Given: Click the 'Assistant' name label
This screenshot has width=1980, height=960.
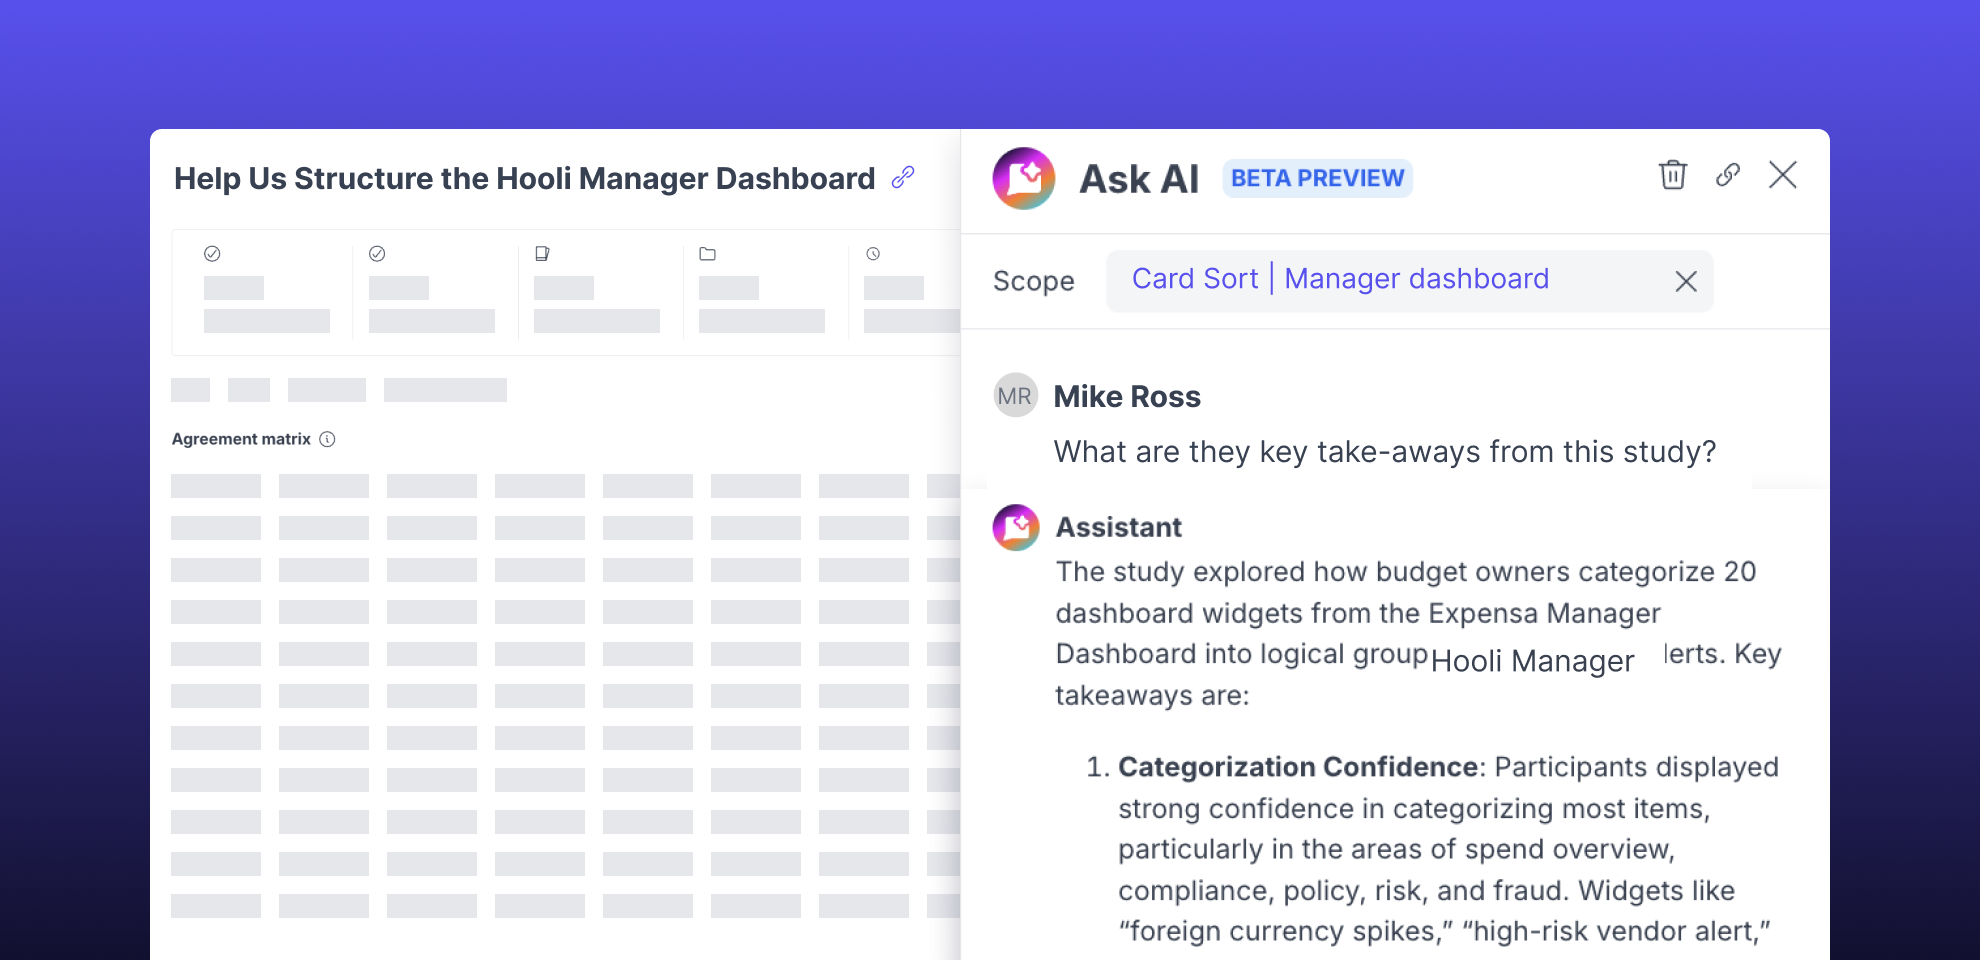Looking at the screenshot, I should (1119, 527).
